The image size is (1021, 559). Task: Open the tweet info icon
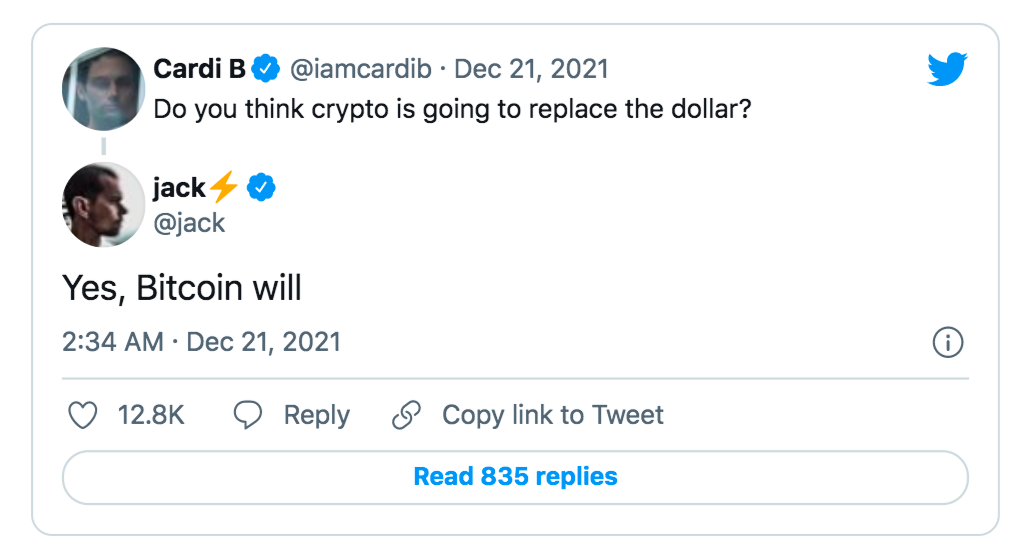pos(947,343)
